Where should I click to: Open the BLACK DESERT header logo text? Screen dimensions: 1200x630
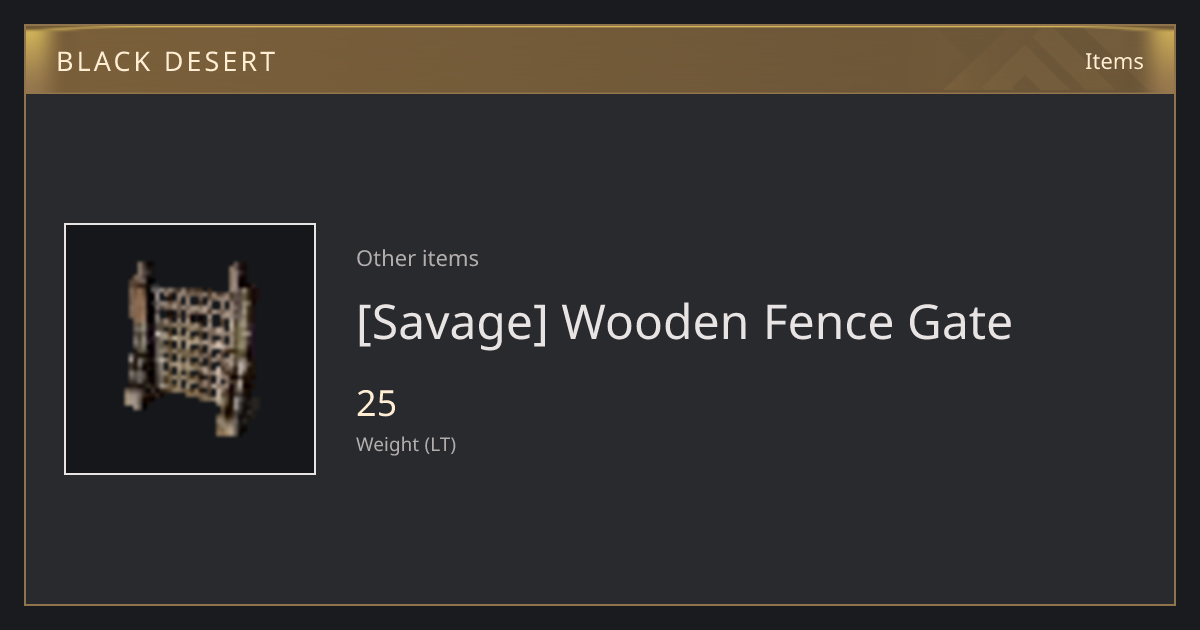[x=166, y=62]
